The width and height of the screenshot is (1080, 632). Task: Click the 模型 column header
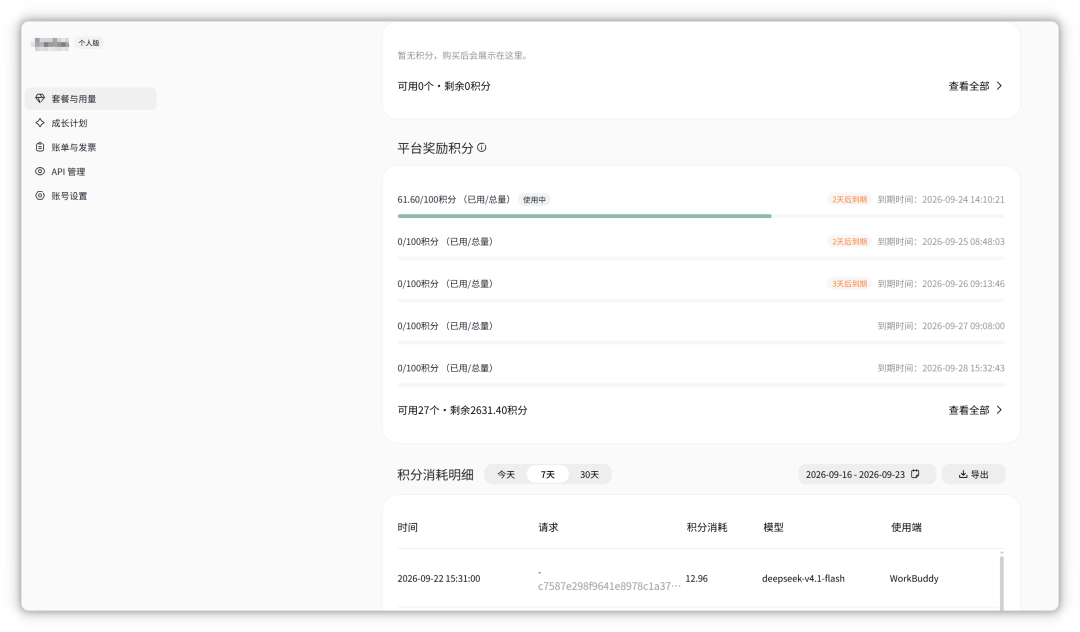tap(773, 527)
